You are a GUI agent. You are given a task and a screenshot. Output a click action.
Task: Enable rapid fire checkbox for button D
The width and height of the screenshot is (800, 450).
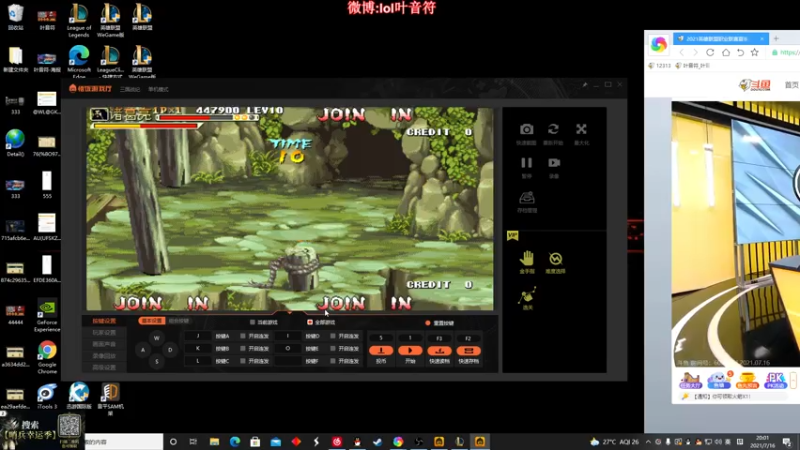pyautogui.click(x=333, y=336)
